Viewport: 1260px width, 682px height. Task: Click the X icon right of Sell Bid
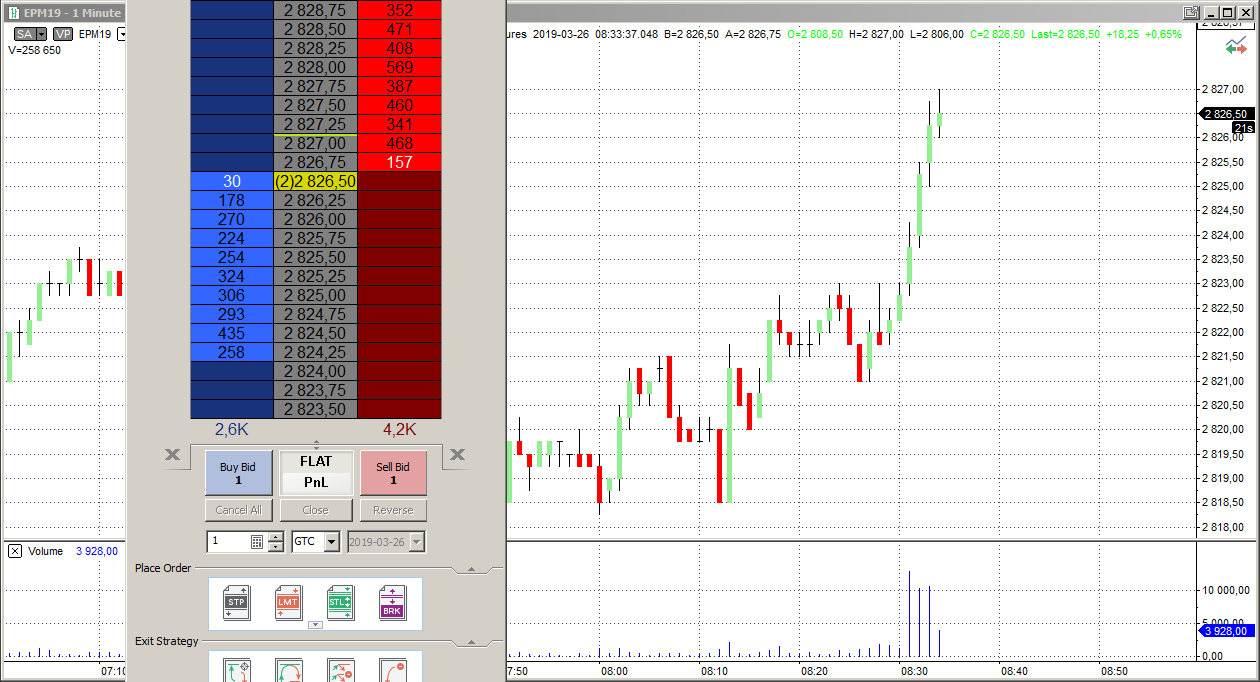[457, 455]
